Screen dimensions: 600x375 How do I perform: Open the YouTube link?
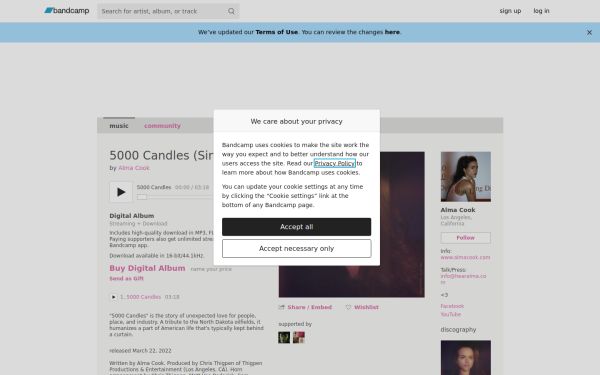(451, 315)
